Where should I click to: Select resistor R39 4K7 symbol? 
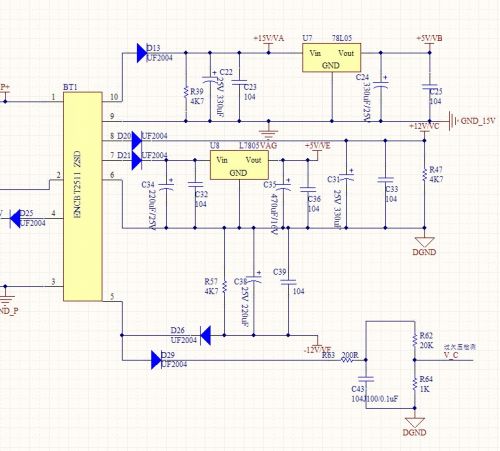(186, 92)
